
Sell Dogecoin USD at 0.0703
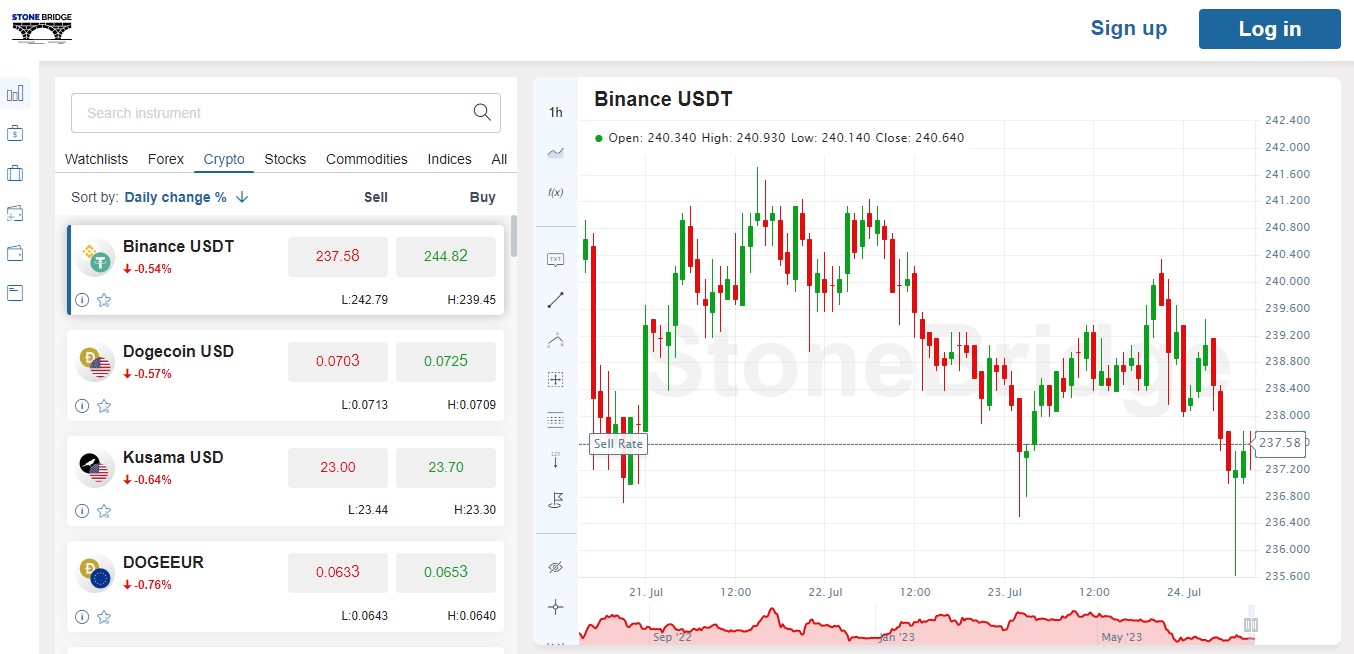338,361
